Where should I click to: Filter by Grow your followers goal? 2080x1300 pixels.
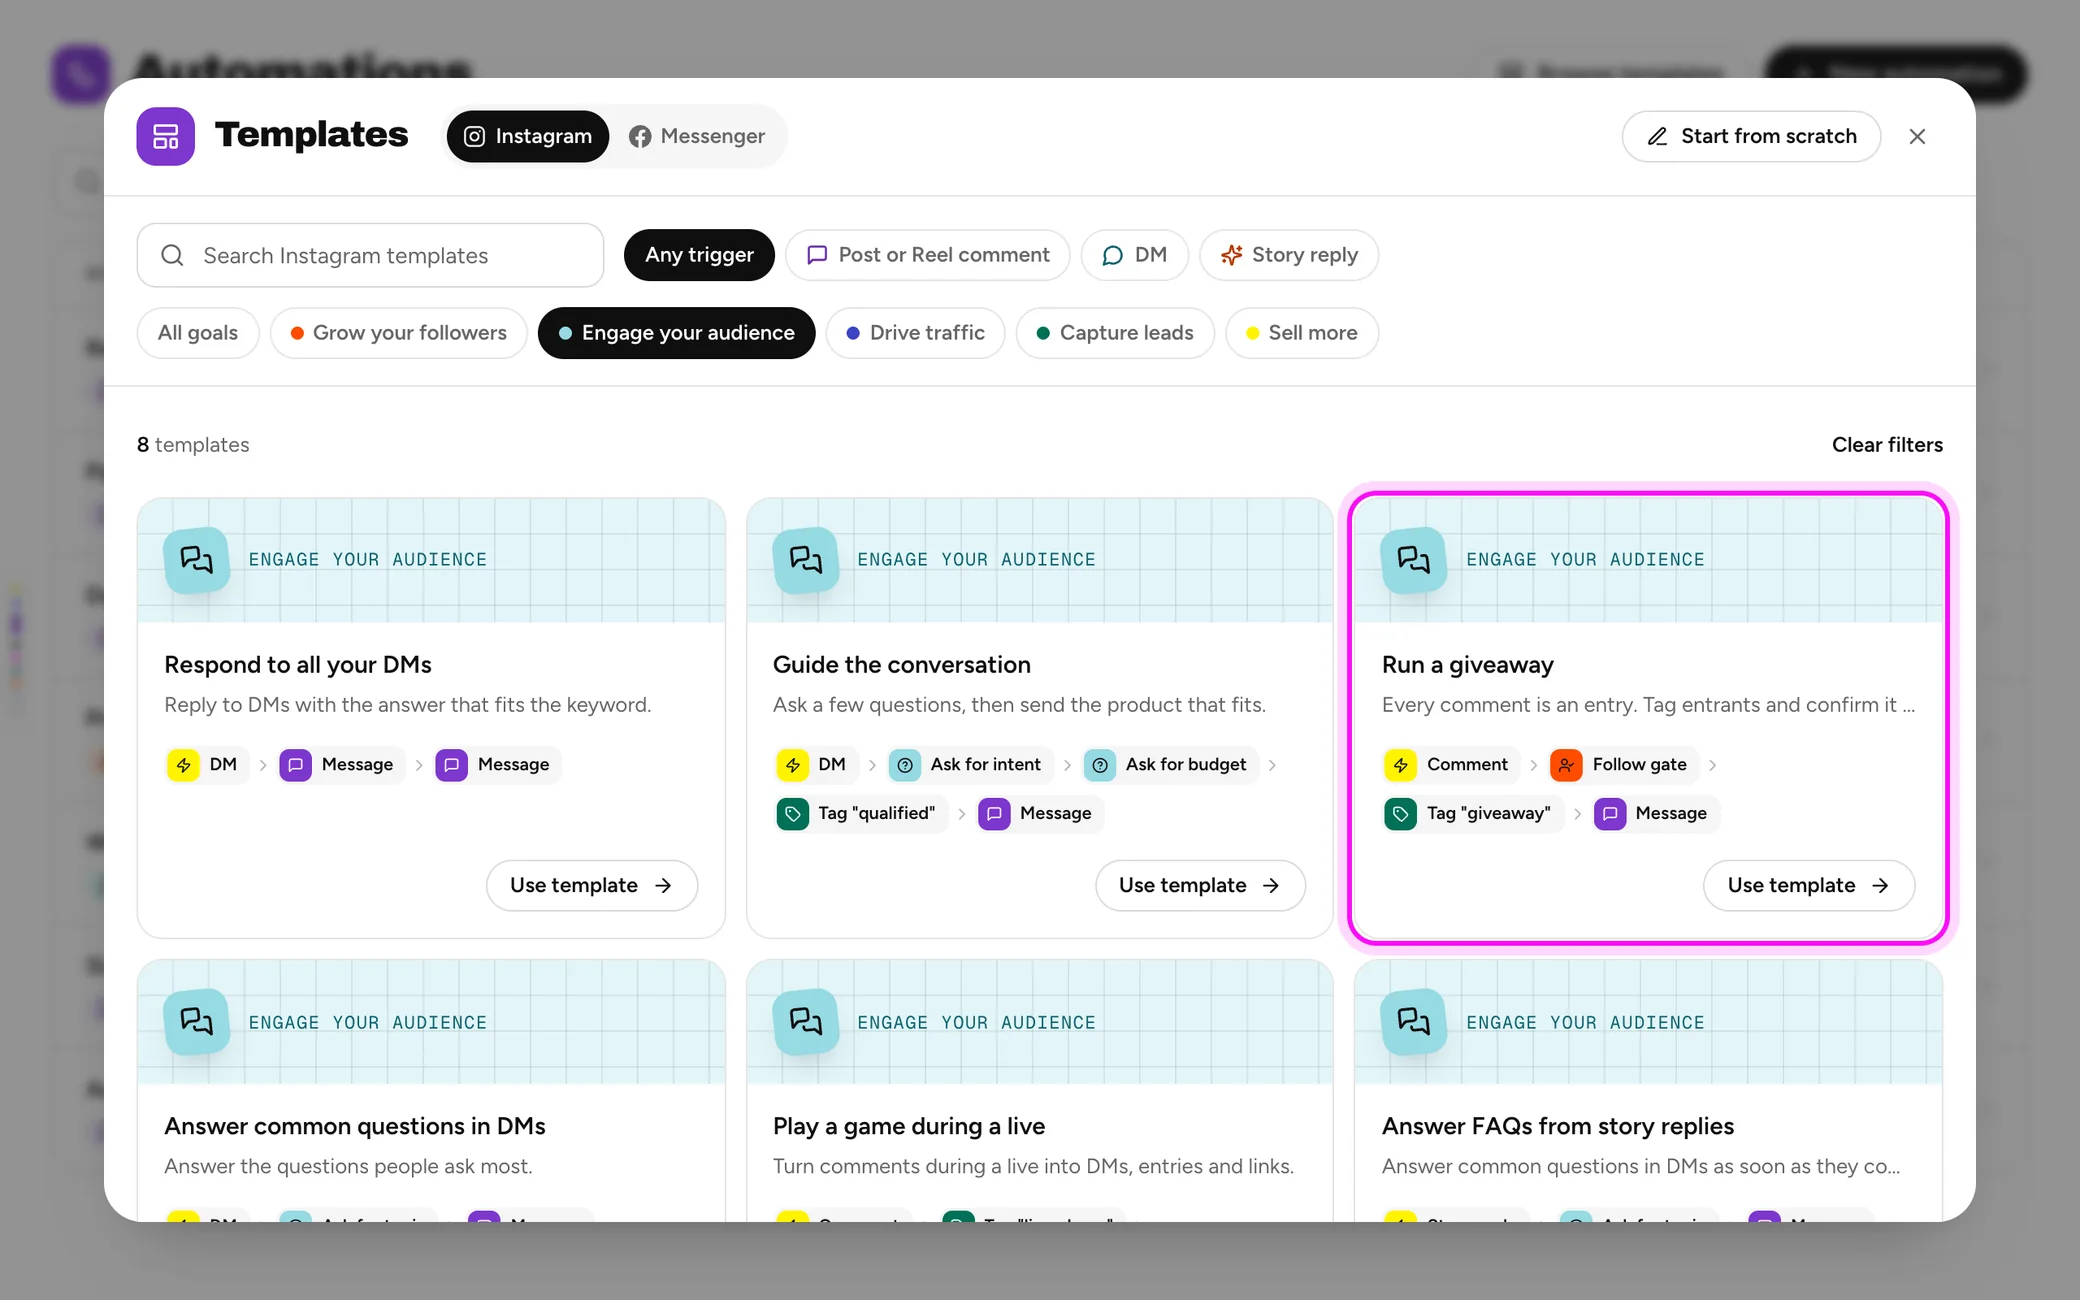pyautogui.click(x=398, y=333)
